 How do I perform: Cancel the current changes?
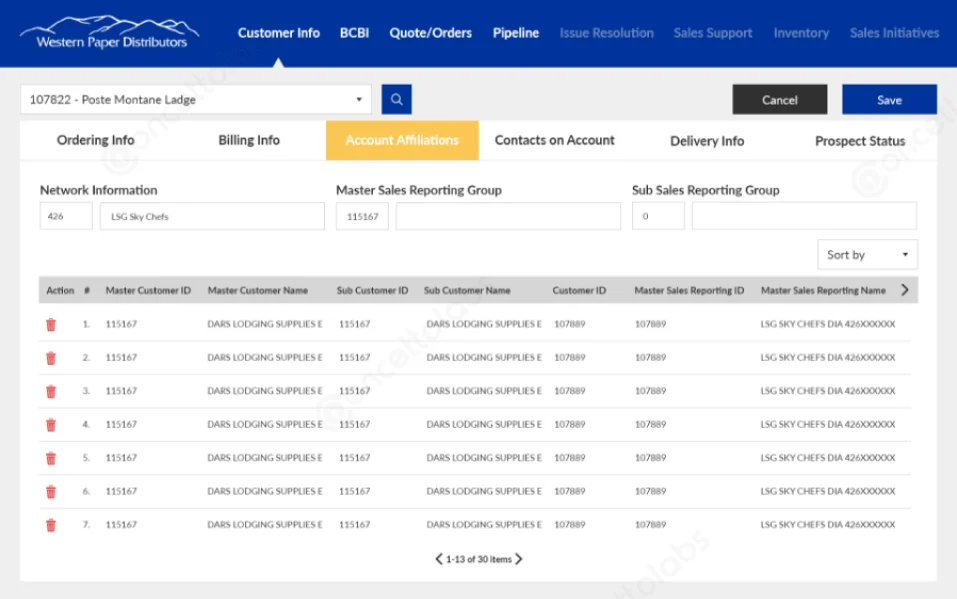[x=779, y=99]
